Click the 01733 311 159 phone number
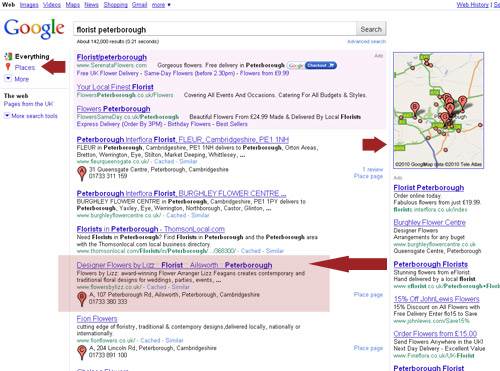Screen dimensions: 500x371 tap(108, 176)
